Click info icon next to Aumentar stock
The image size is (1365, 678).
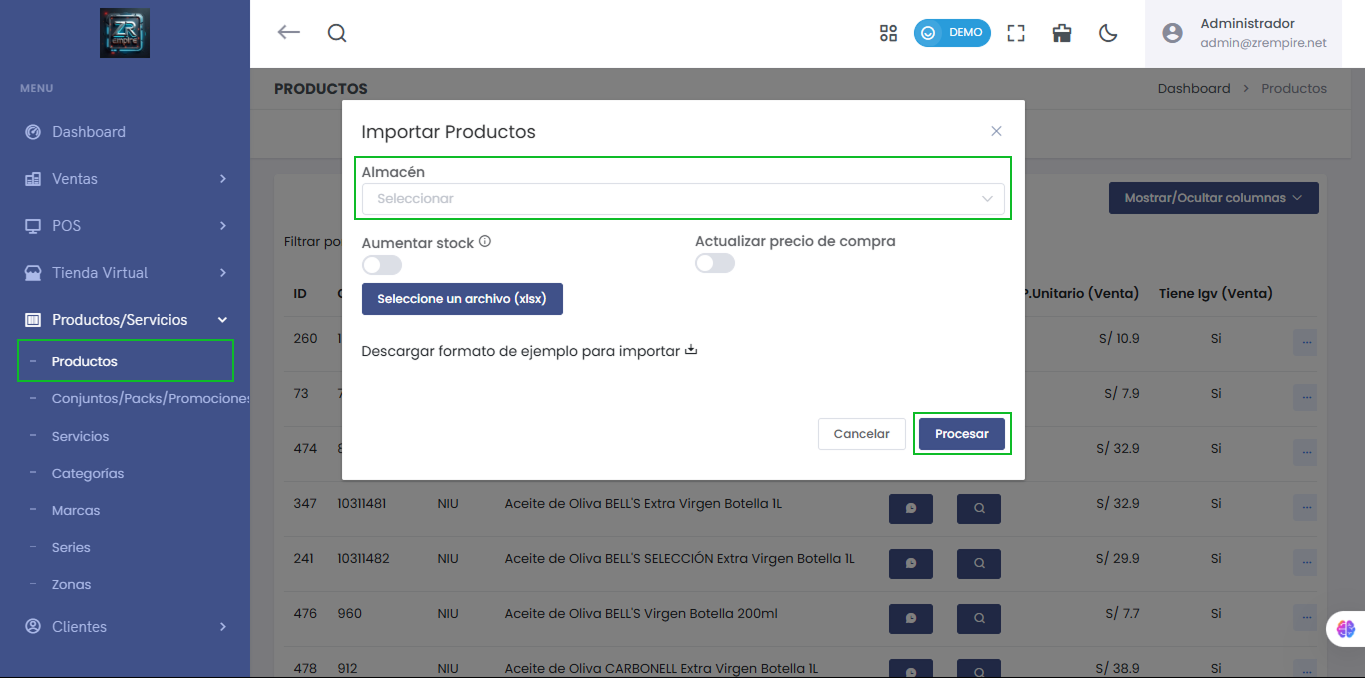tap(485, 242)
